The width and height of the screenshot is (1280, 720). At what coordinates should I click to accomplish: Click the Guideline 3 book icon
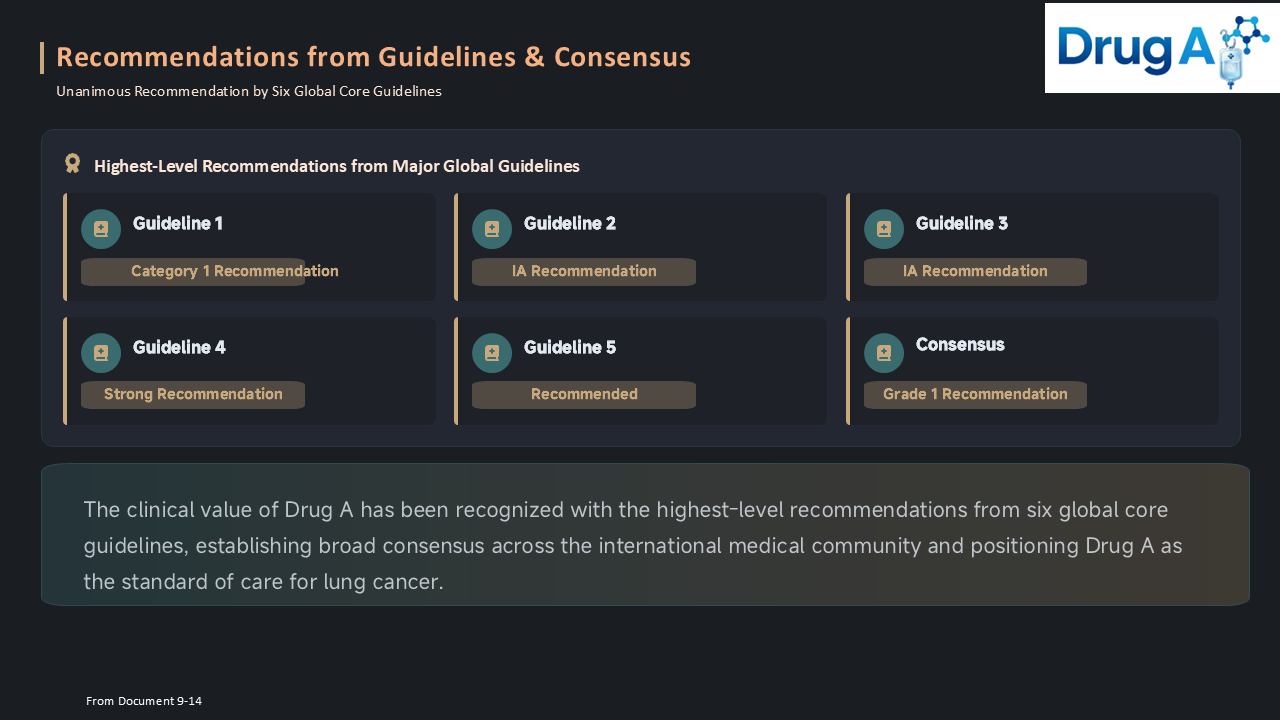(x=884, y=229)
